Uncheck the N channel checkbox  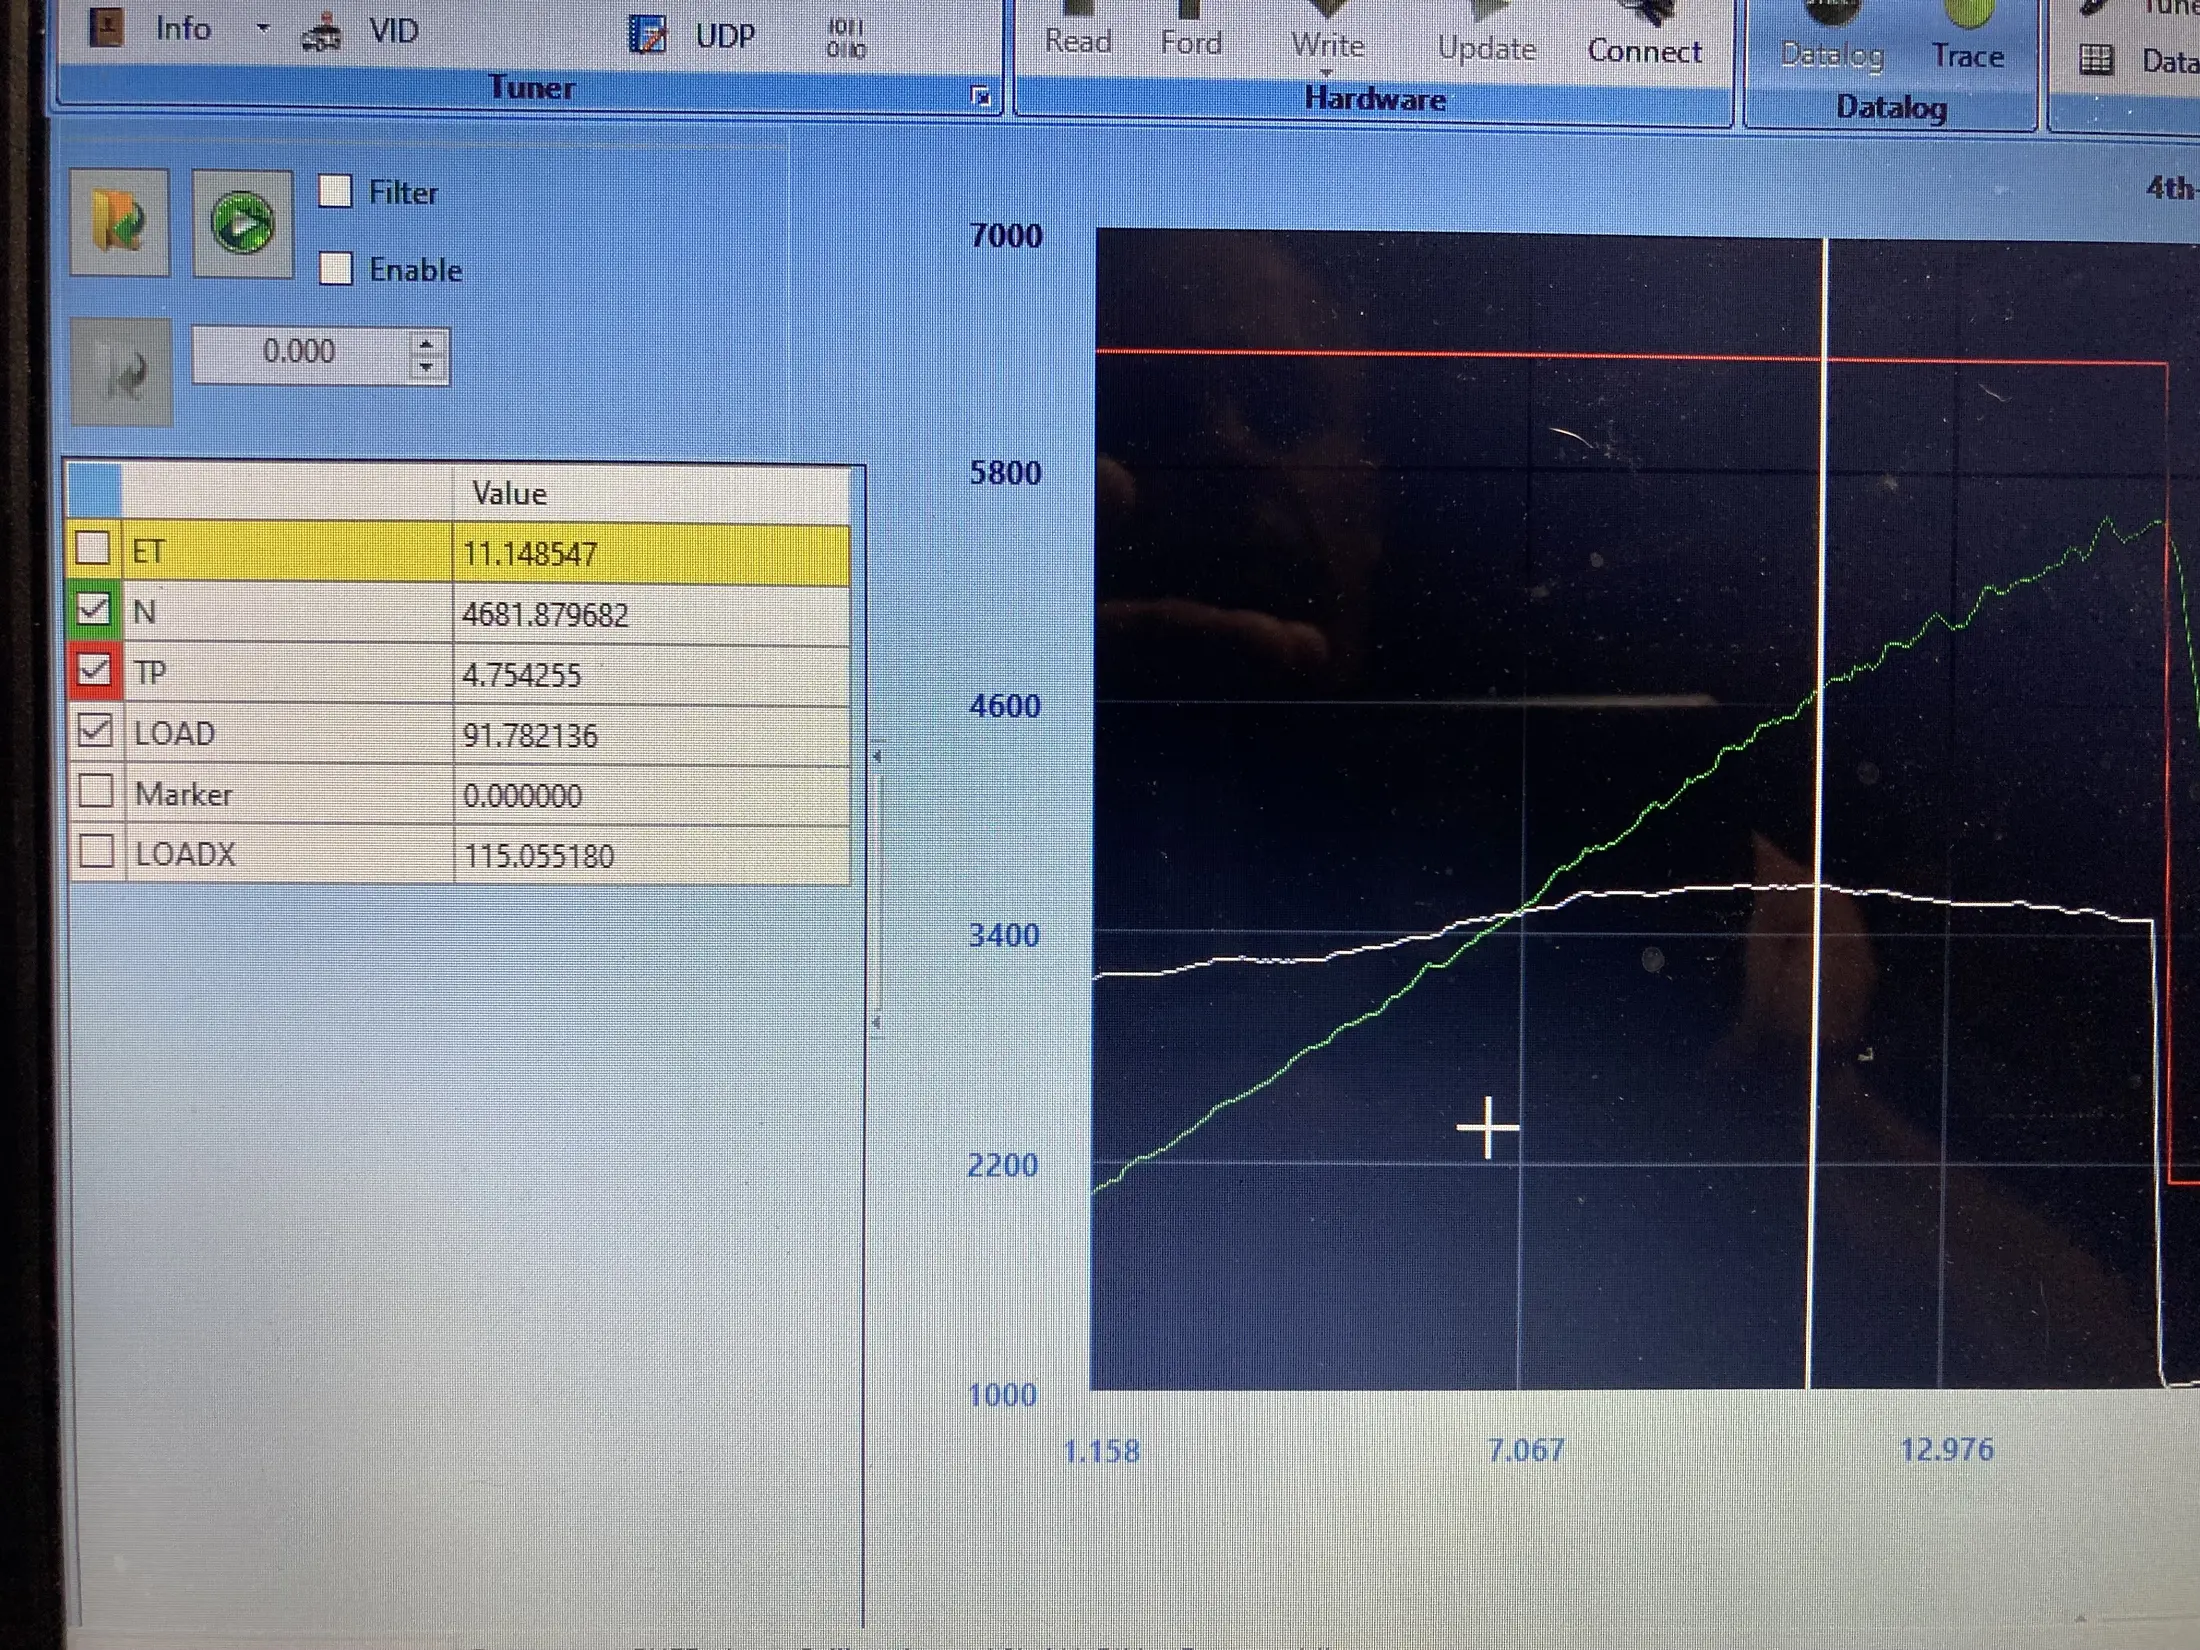click(x=93, y=609)
